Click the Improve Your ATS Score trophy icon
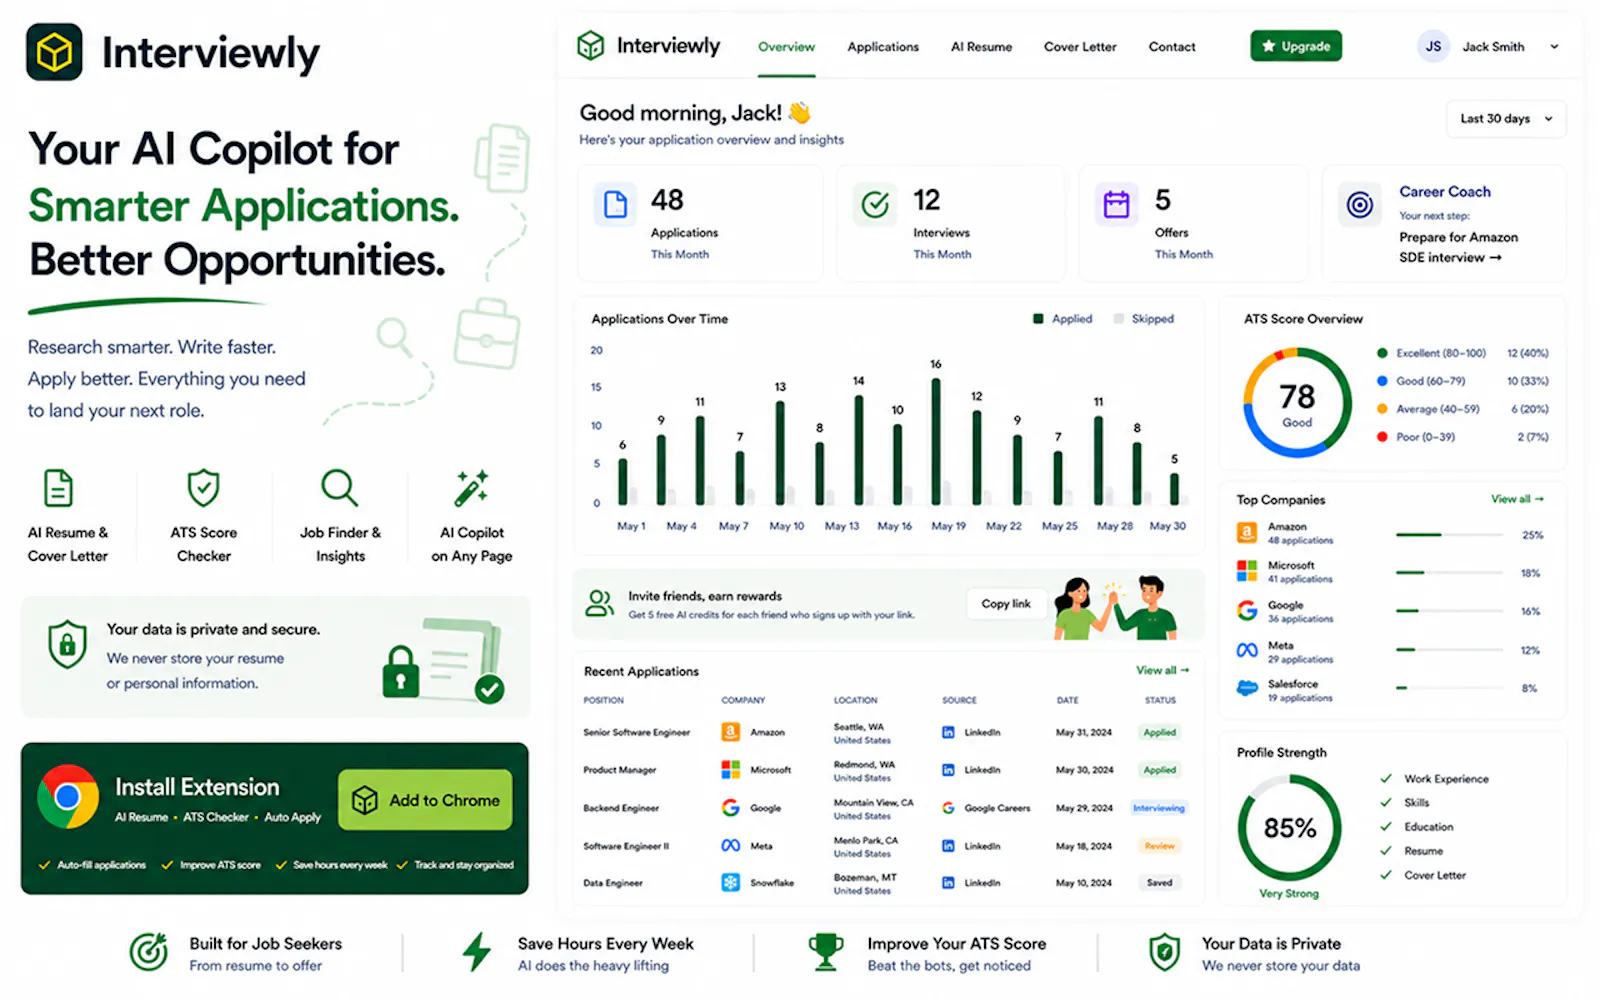This screenshot has height=1000, width=1600. click(825, 952)
